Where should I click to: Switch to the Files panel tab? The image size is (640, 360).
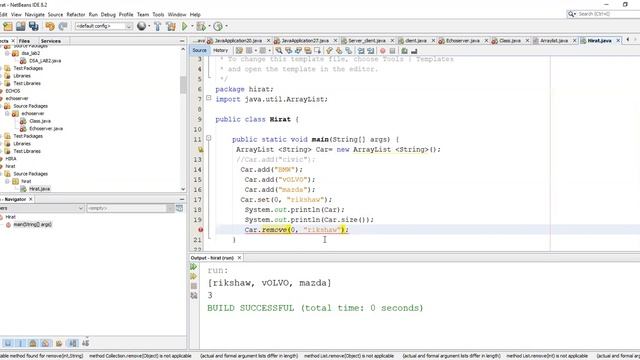coord(24,41)
